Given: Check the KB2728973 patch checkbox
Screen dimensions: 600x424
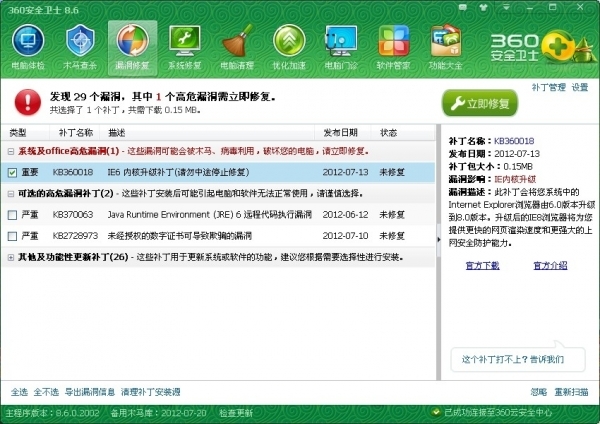Looking at the screenshot, I should [12, 235].
